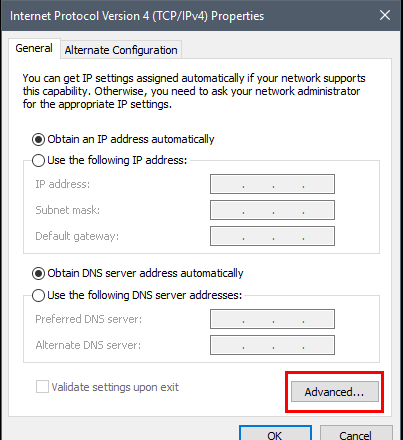Image resolution: width=403 pixels, height=440 pixels.
Task: Focus the first octet of Default gateway field
Action: coord(227,236)
